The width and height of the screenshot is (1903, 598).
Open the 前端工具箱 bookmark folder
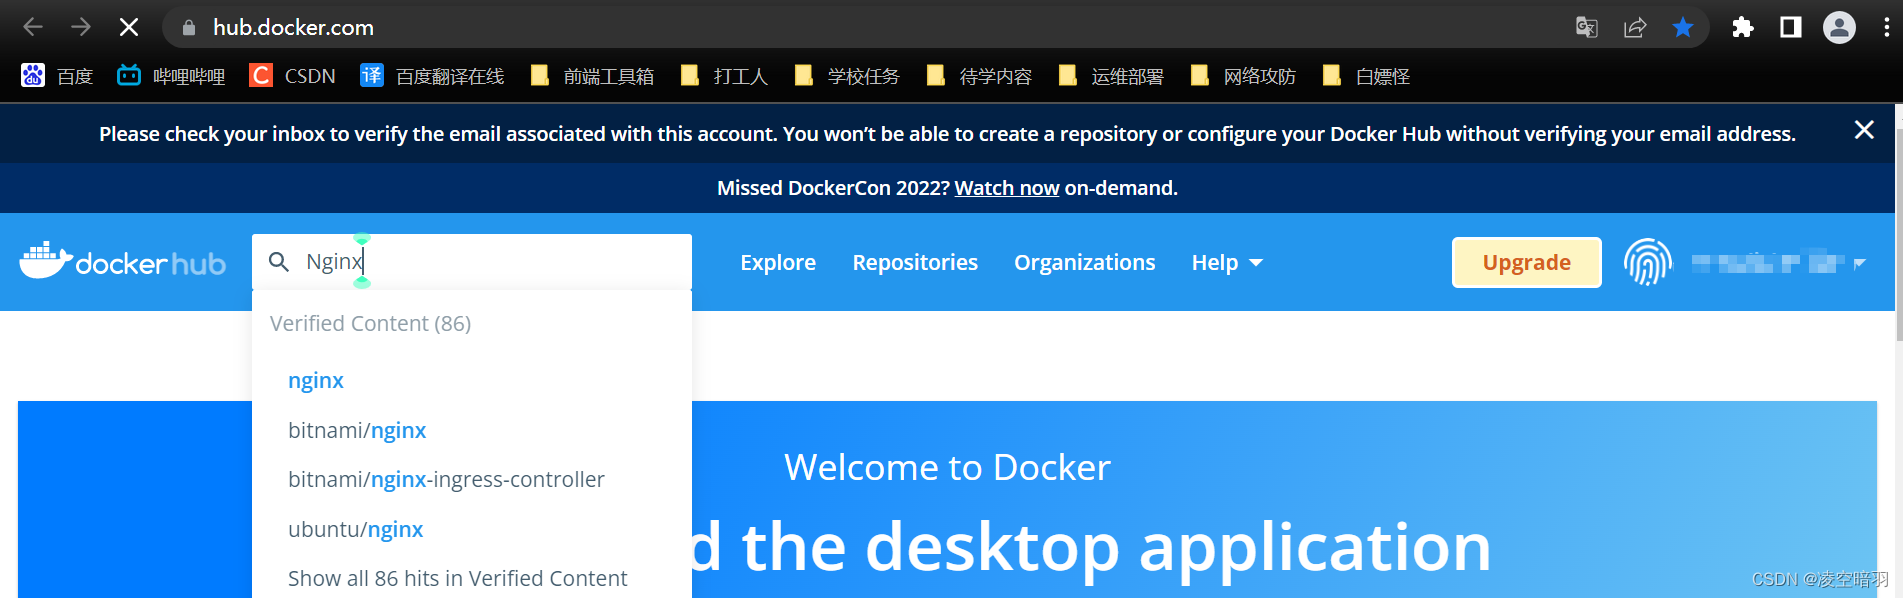592,76
